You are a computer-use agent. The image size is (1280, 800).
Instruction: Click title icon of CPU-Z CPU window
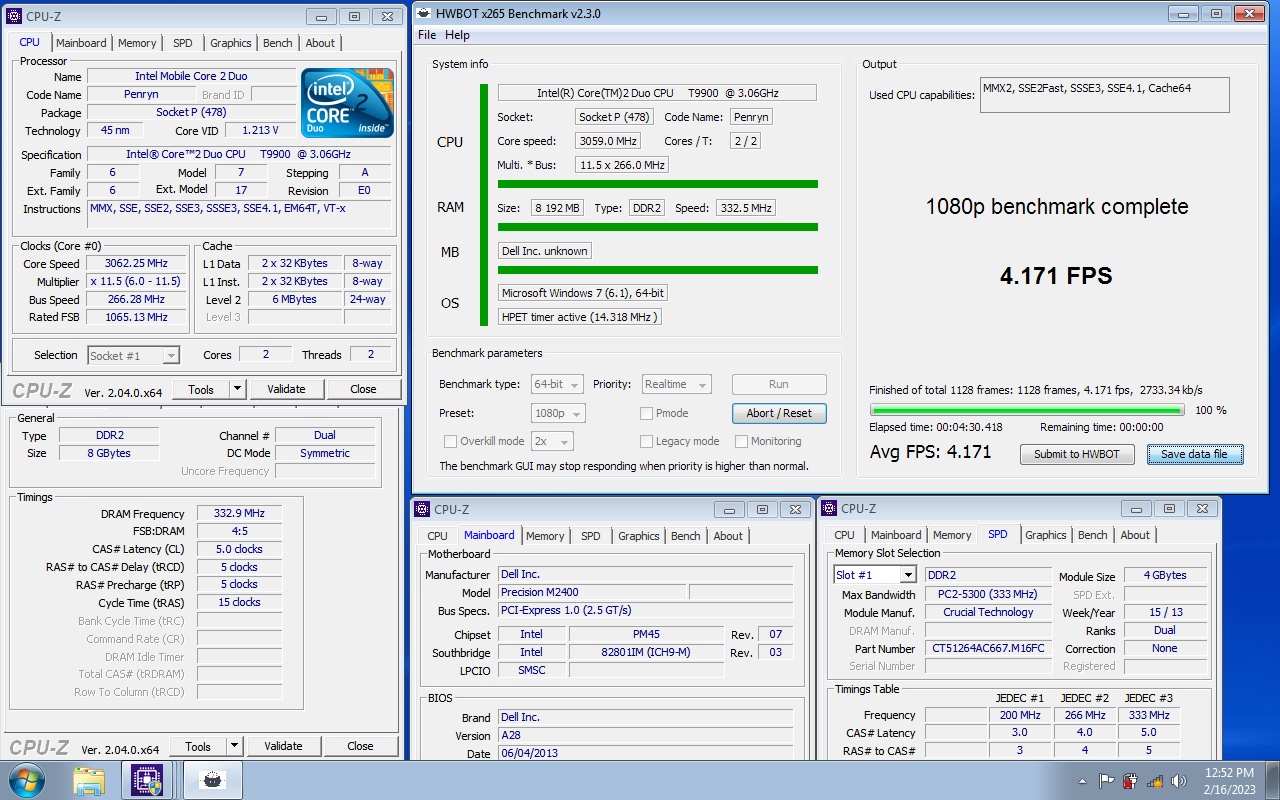point(14,16)
